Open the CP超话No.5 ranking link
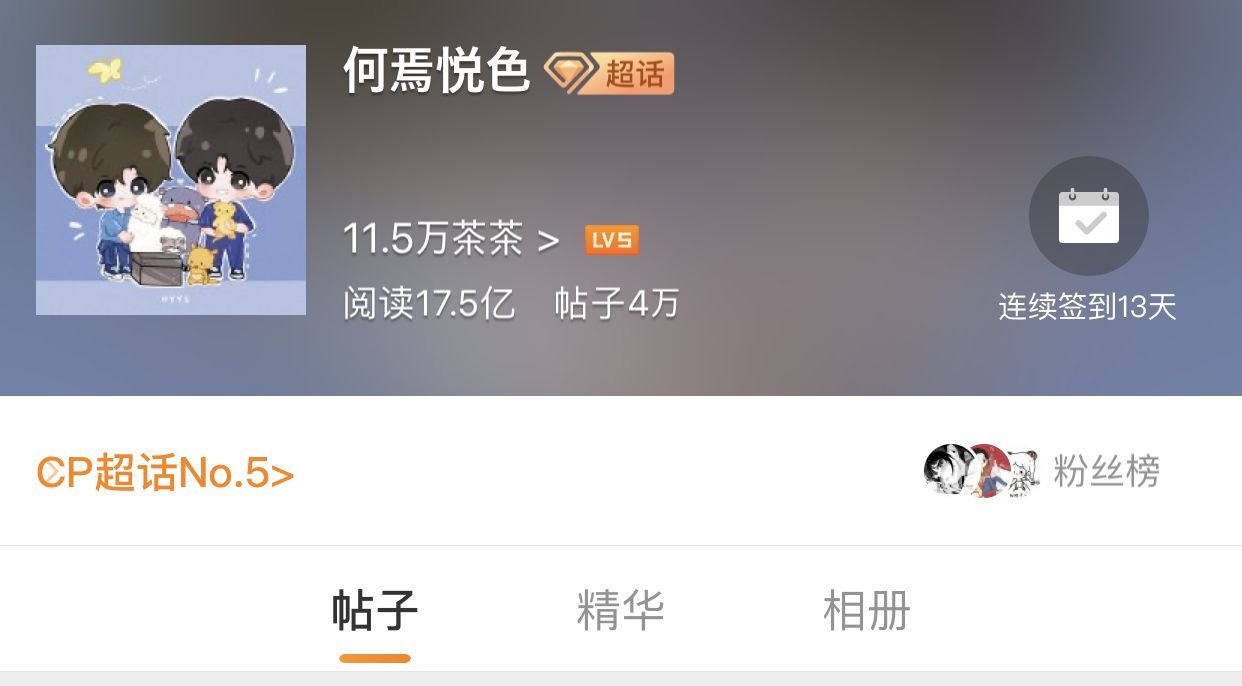This screenshot has height=686, width=1242. pos(165,473)
